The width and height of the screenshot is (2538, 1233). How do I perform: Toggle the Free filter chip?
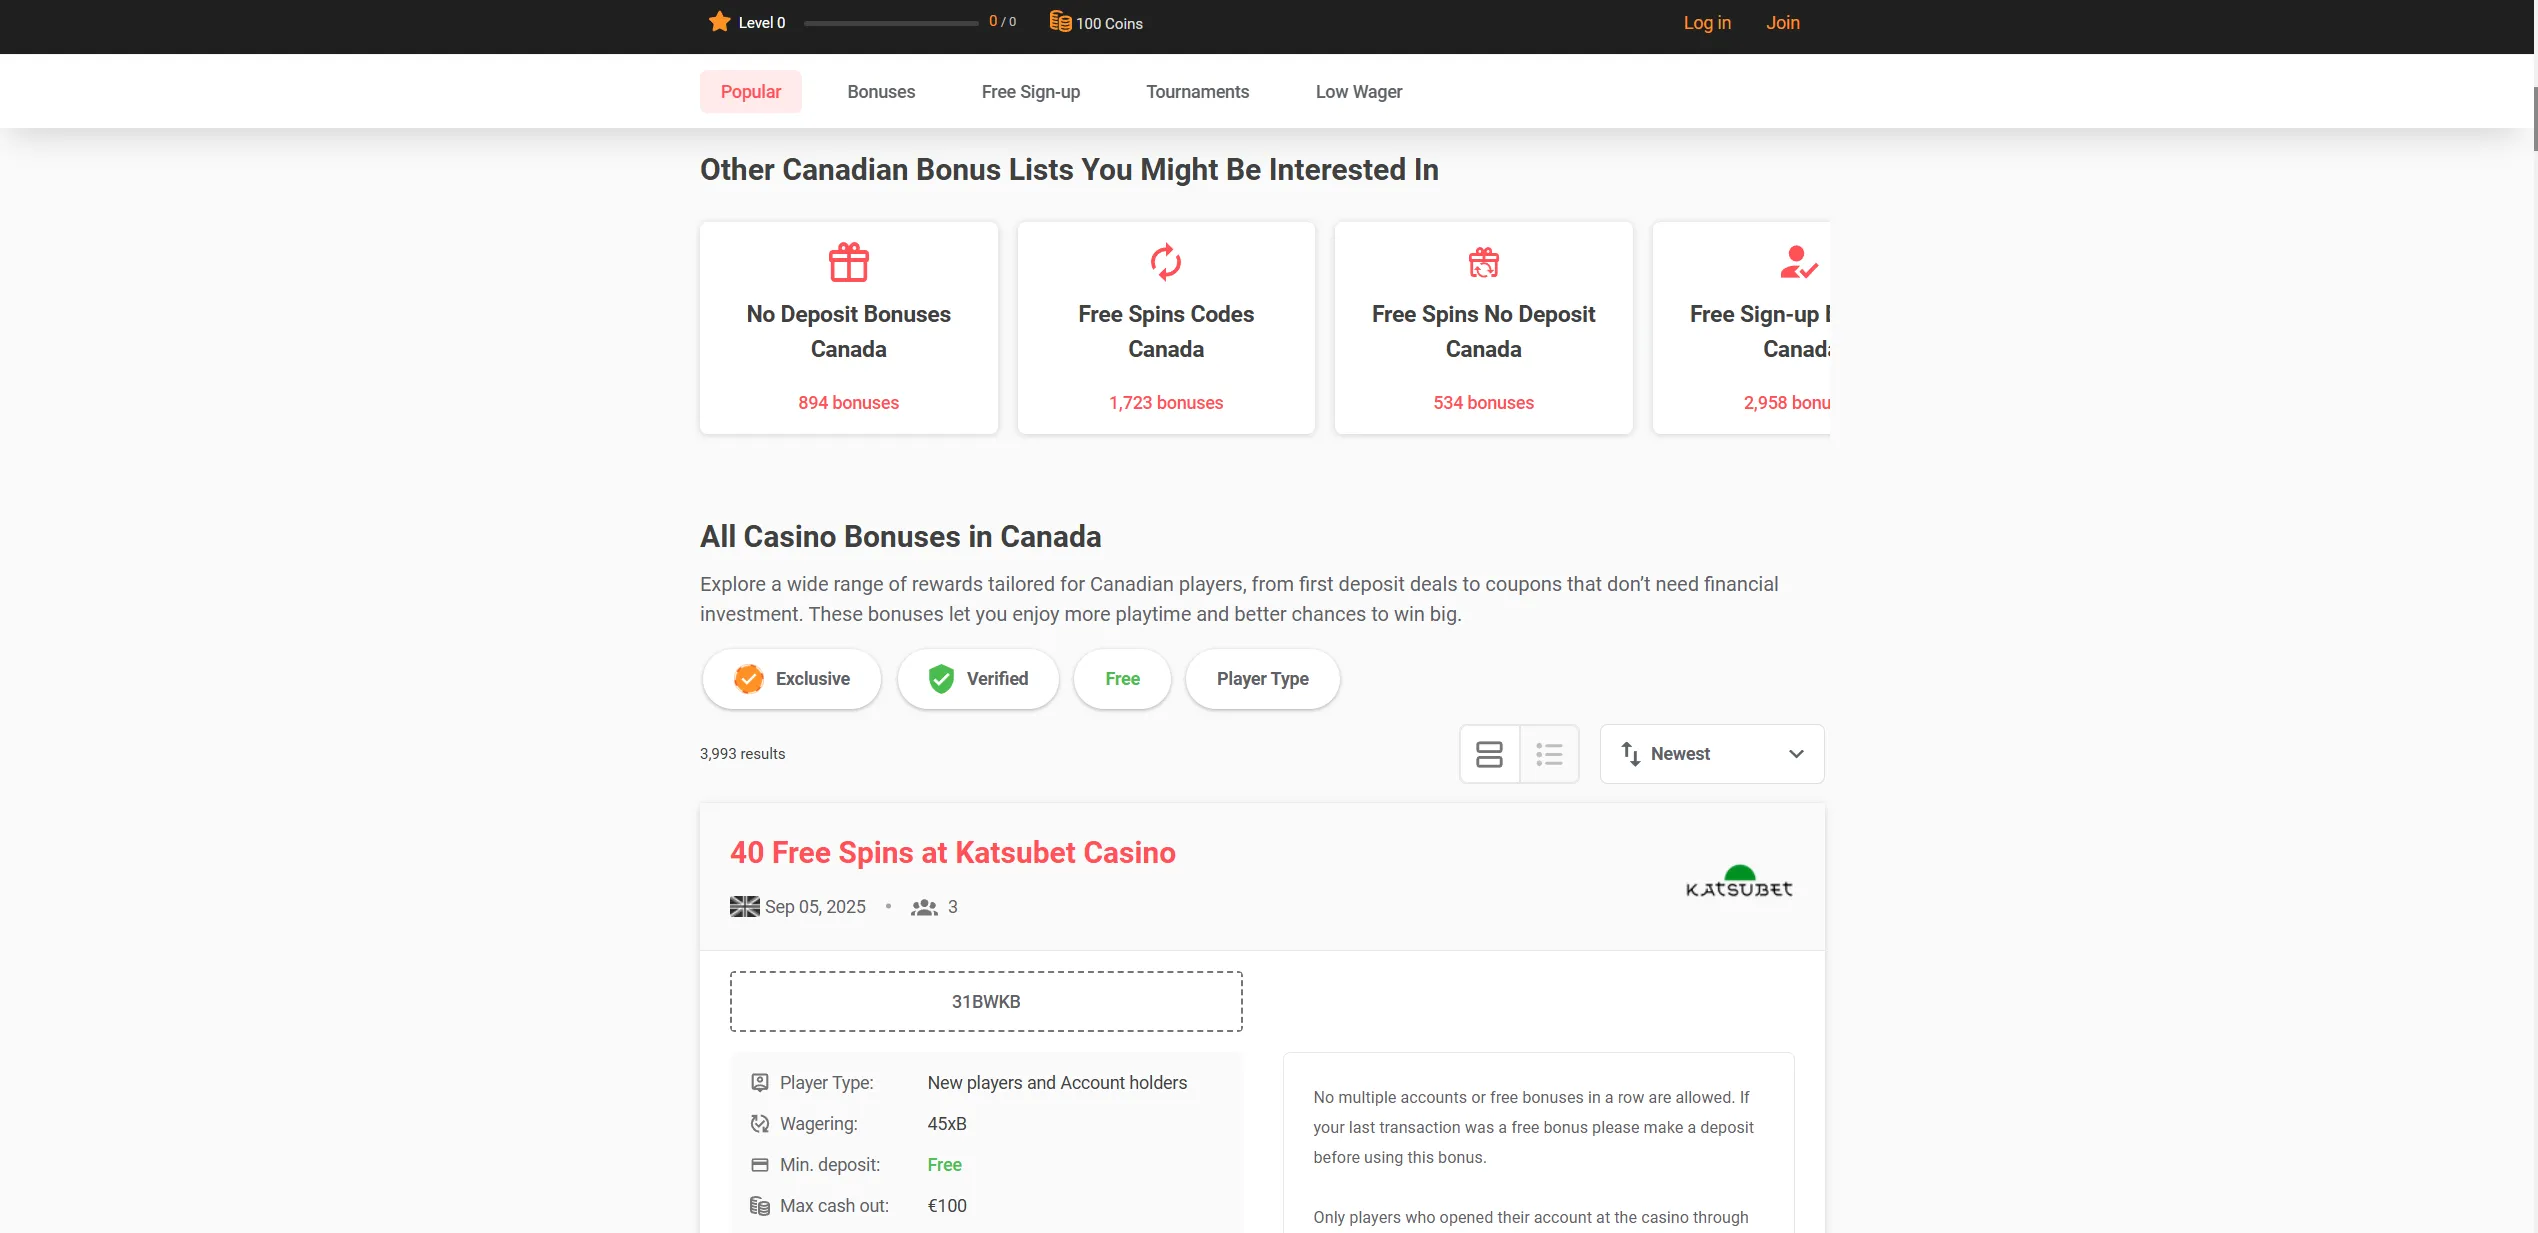[1122, 679]
